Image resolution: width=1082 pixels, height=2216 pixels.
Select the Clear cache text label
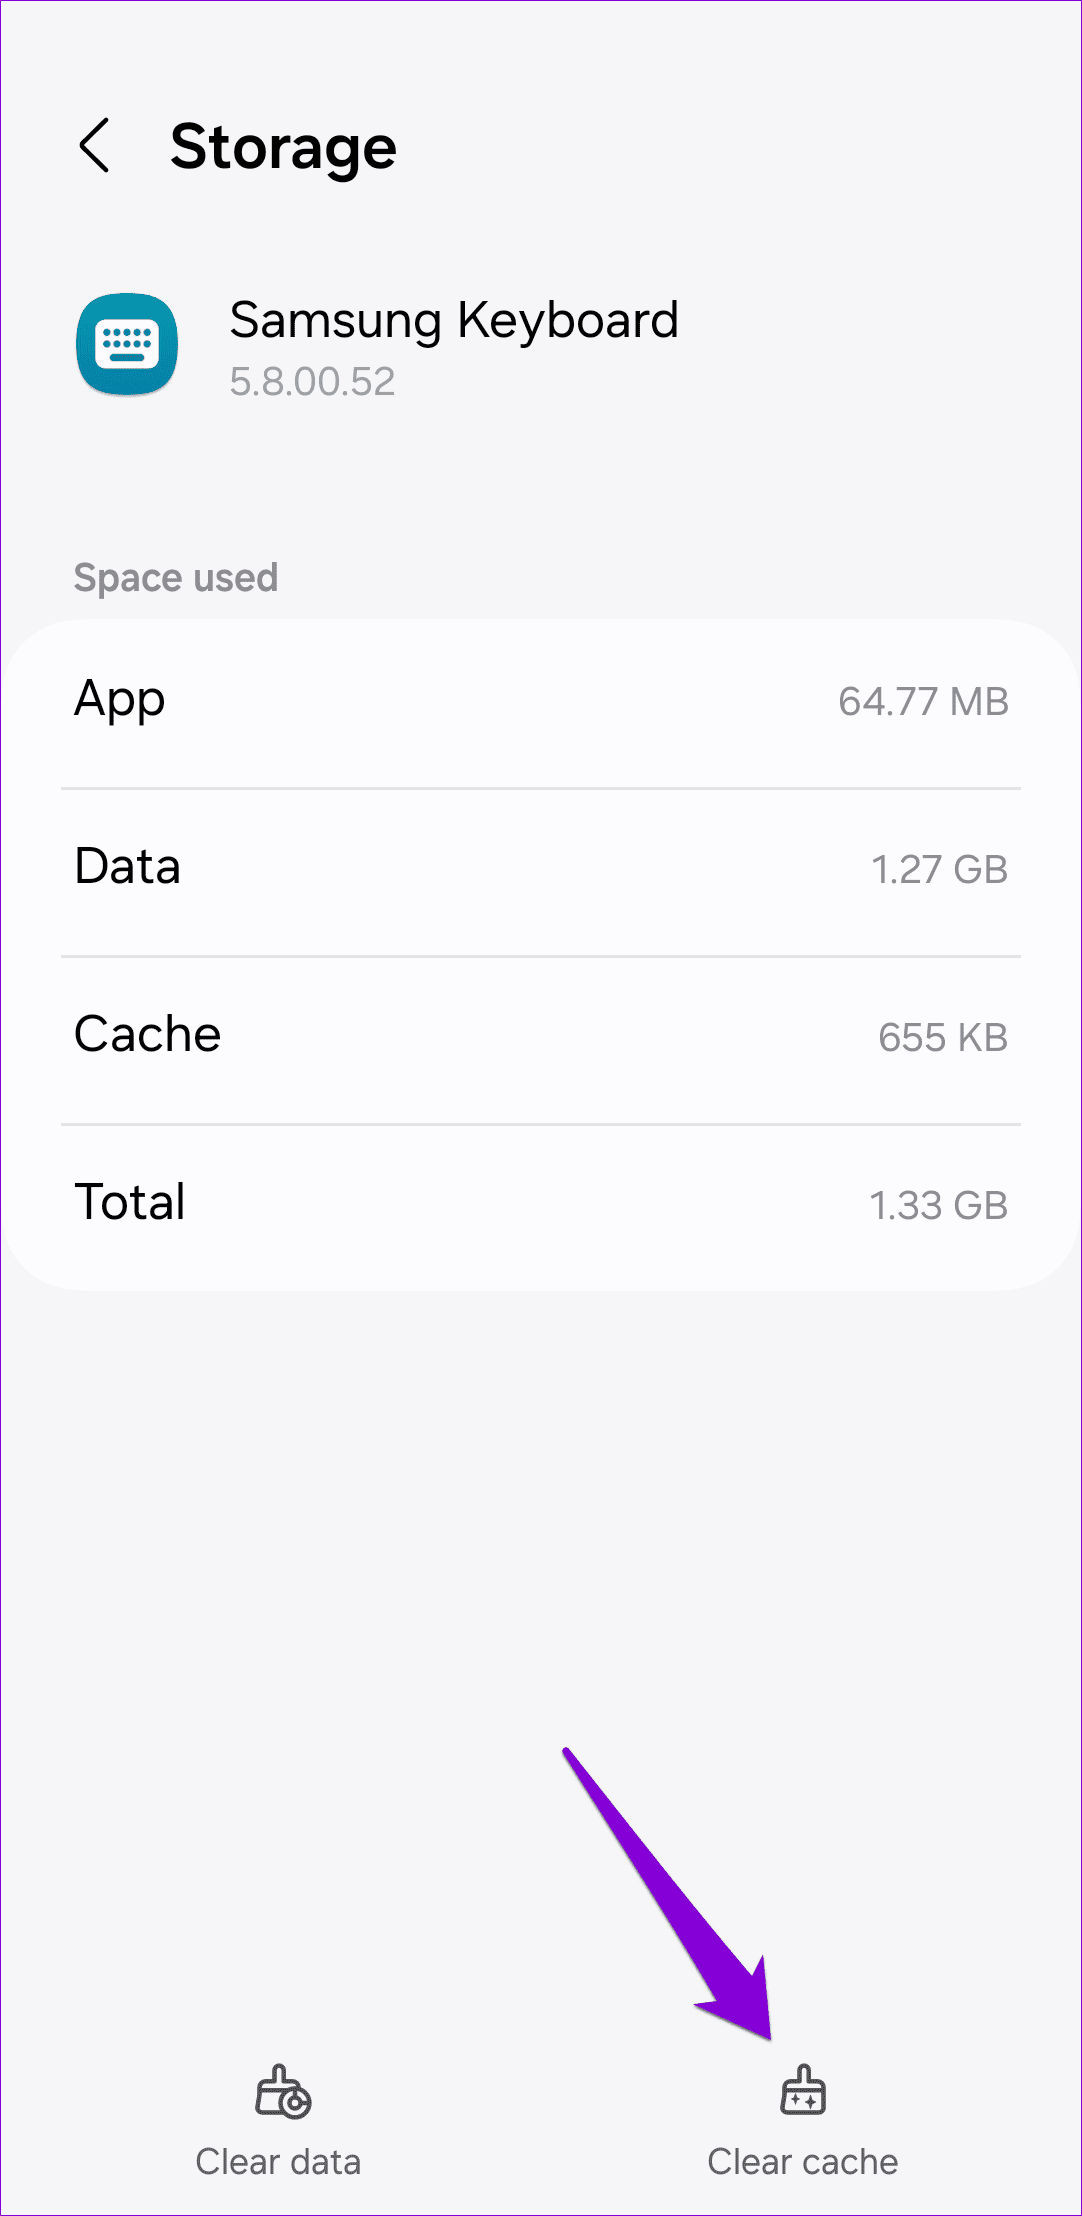803,2162
